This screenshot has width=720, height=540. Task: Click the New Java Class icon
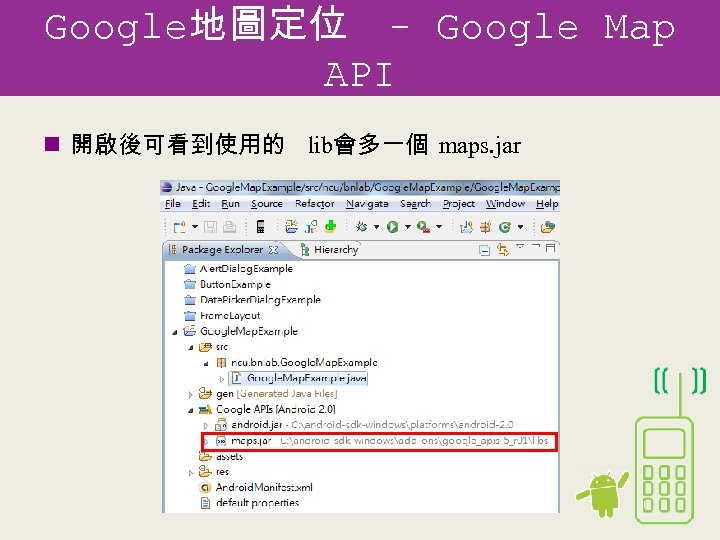click(x=505, y=227)
